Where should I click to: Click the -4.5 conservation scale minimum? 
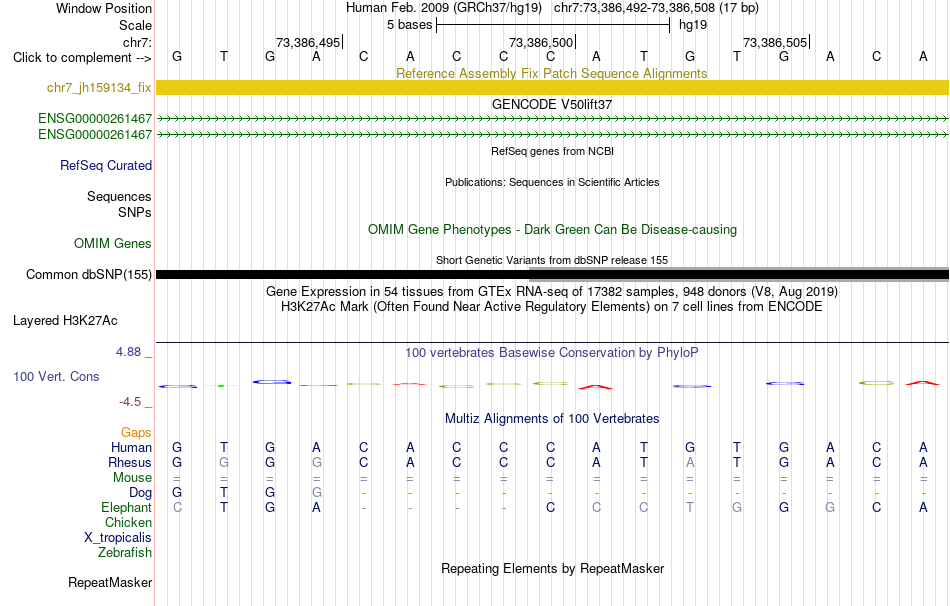pos(130,402)
